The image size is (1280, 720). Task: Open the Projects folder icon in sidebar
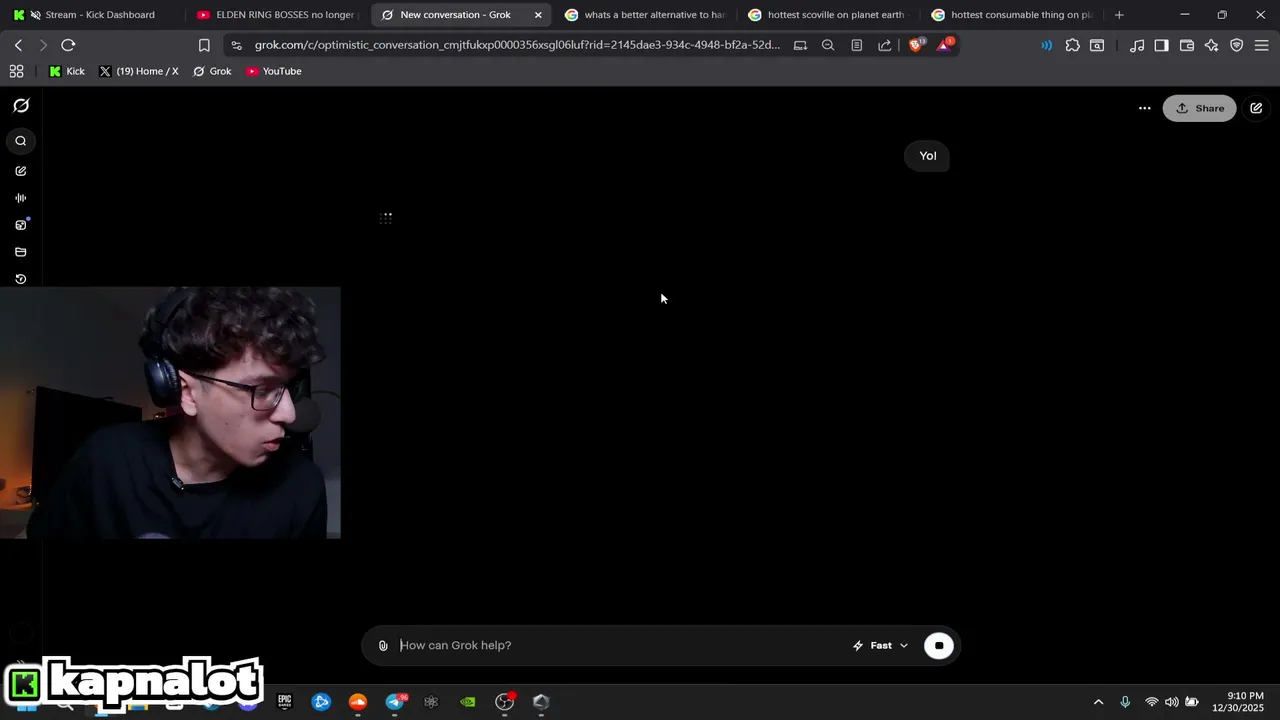[21, 252]
